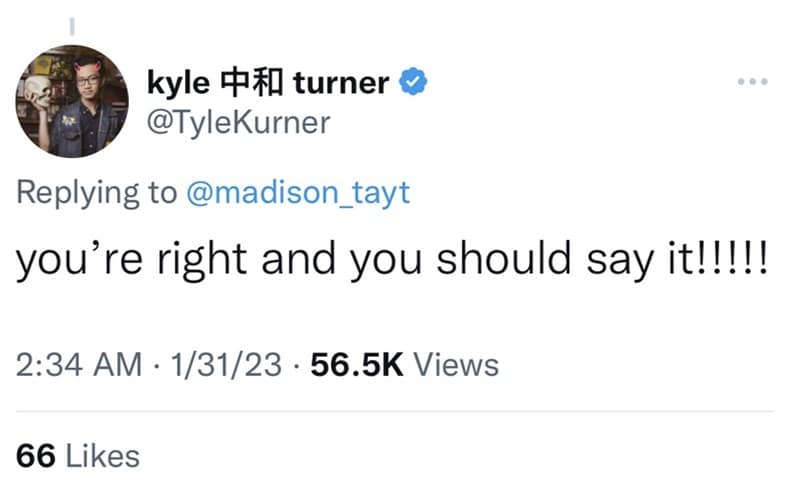Viewport: 800px width, 478px height.
Task: Show the list of 66 Likes
Action: [x=78, y=455]
